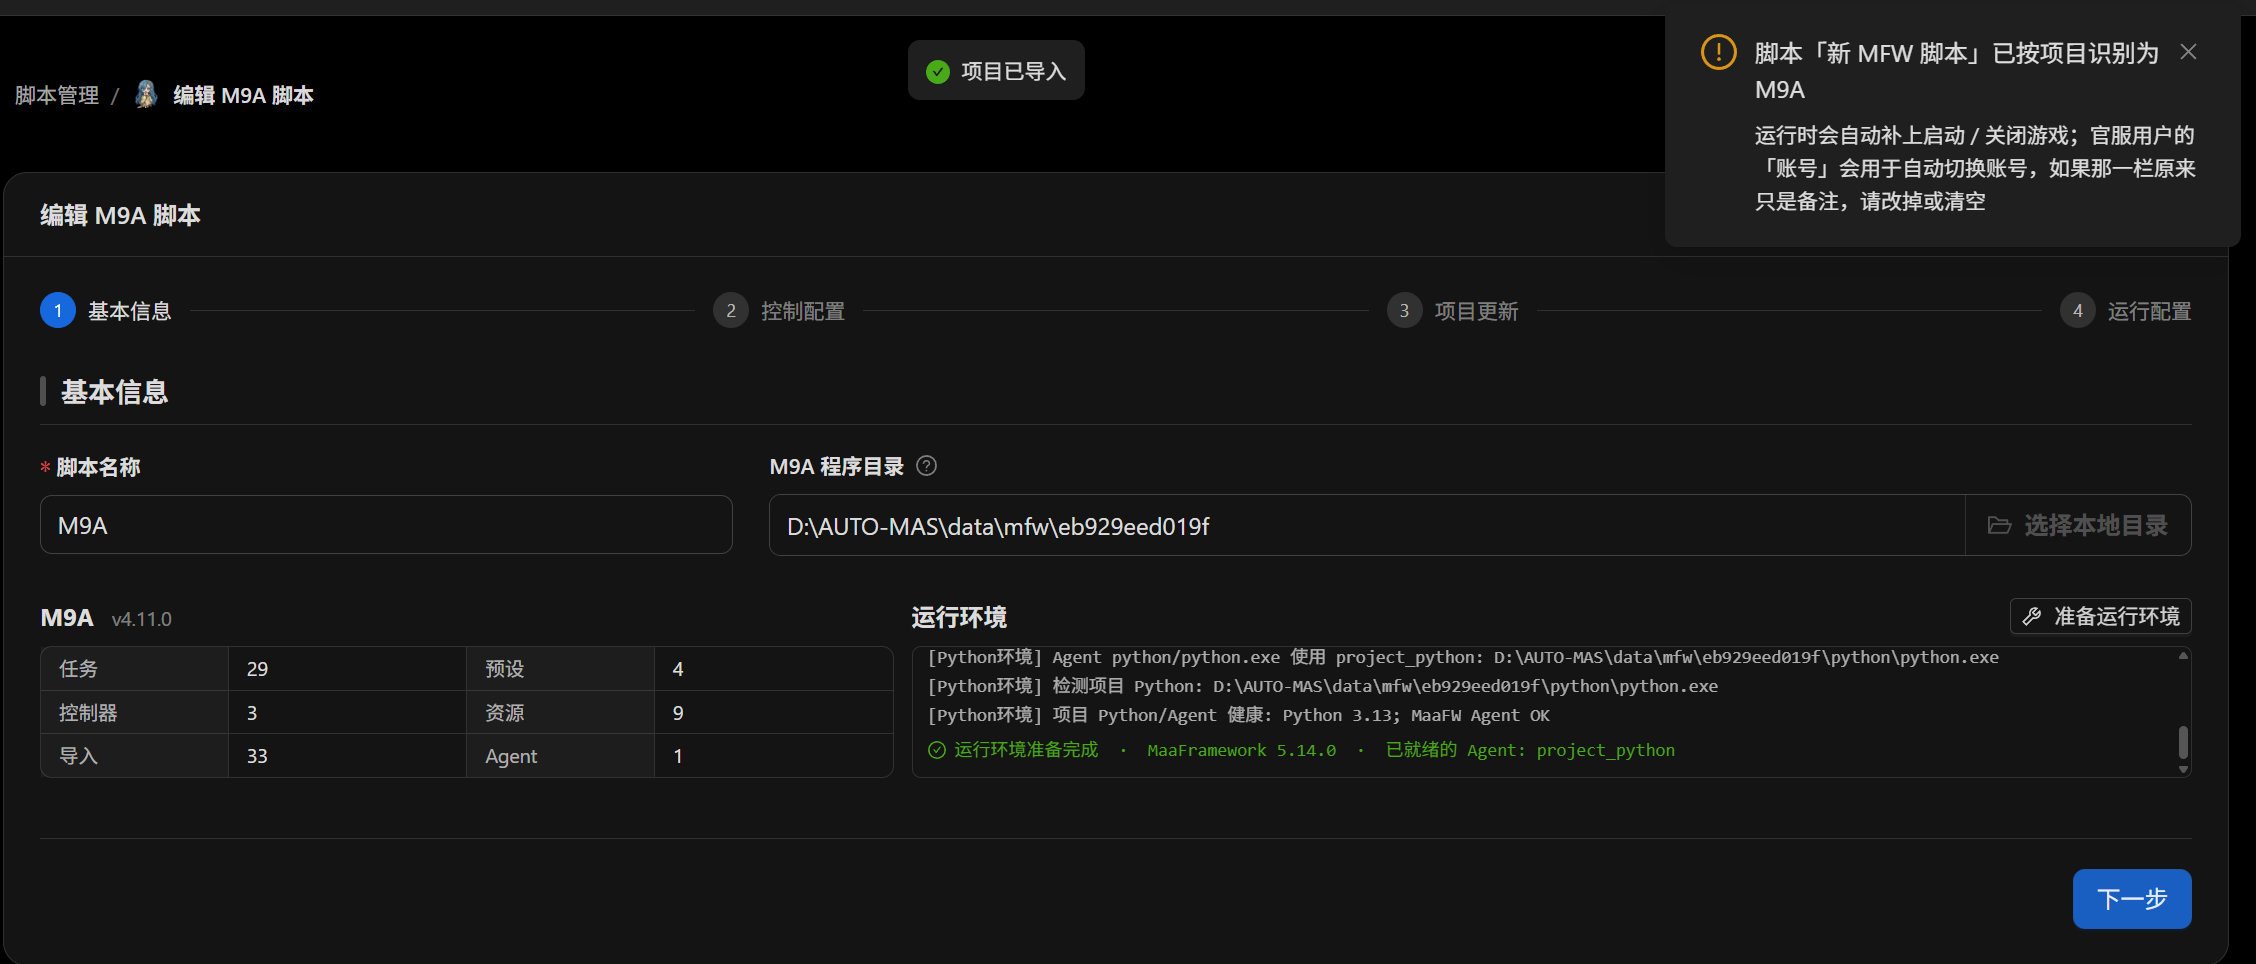Click the warning icon in the notification
Screen dimensions: 2256x964
pos(1718,52)
